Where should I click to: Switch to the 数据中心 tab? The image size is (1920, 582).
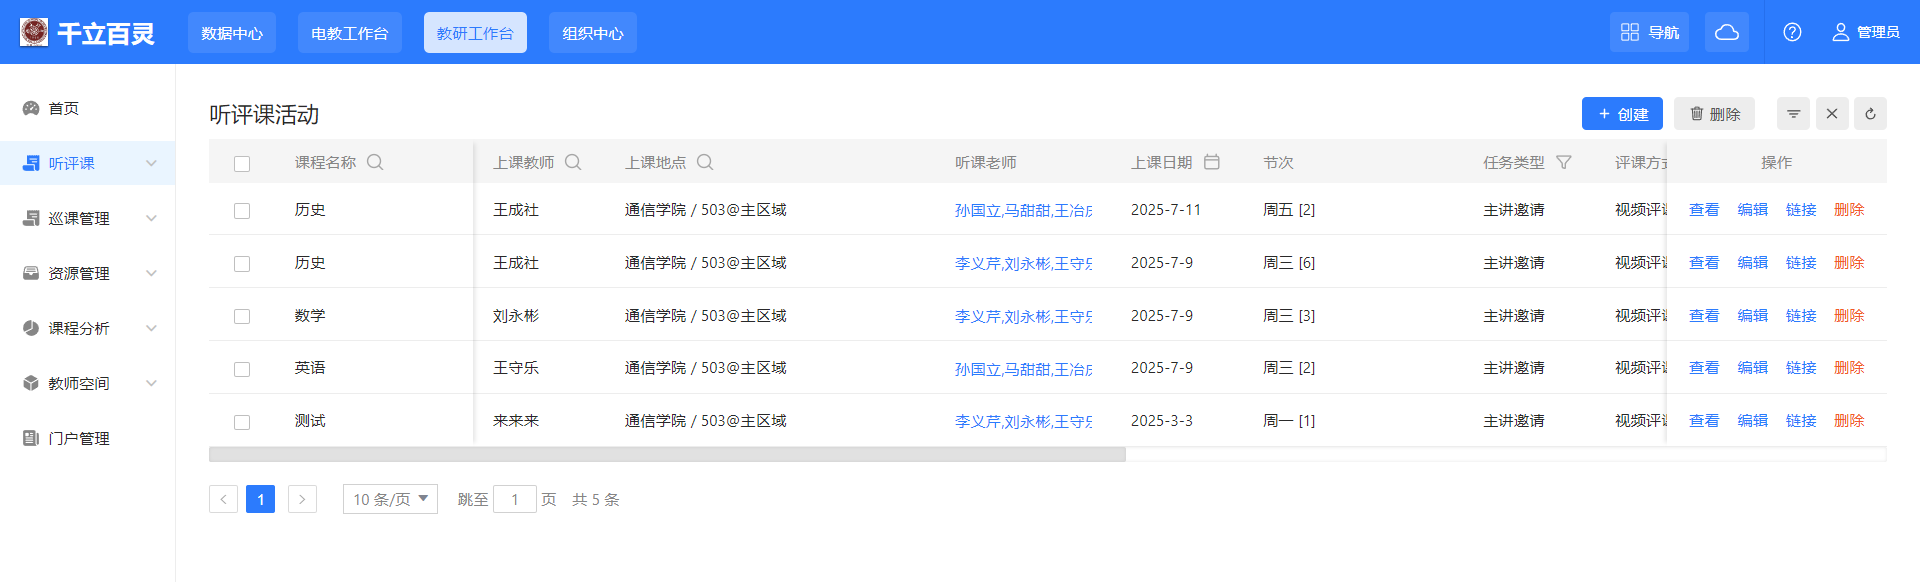click(x=232, y=33)
